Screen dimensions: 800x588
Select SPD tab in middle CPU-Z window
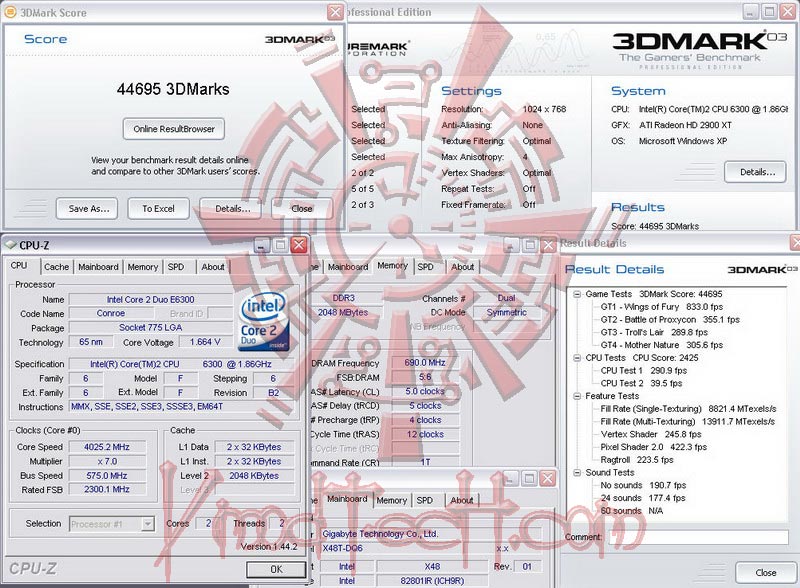(426, 267)
